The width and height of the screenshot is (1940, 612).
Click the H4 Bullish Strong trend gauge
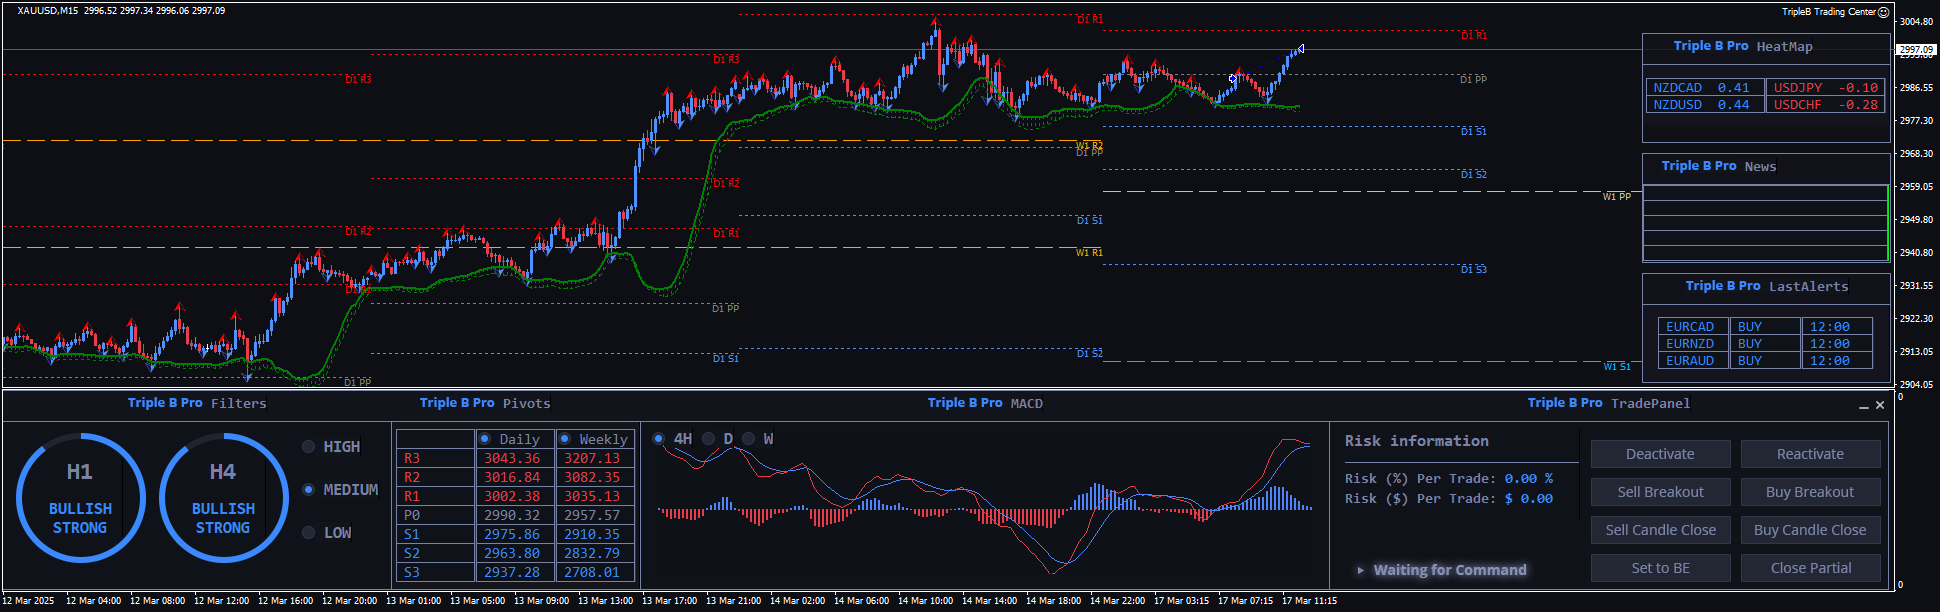point(223,497)
